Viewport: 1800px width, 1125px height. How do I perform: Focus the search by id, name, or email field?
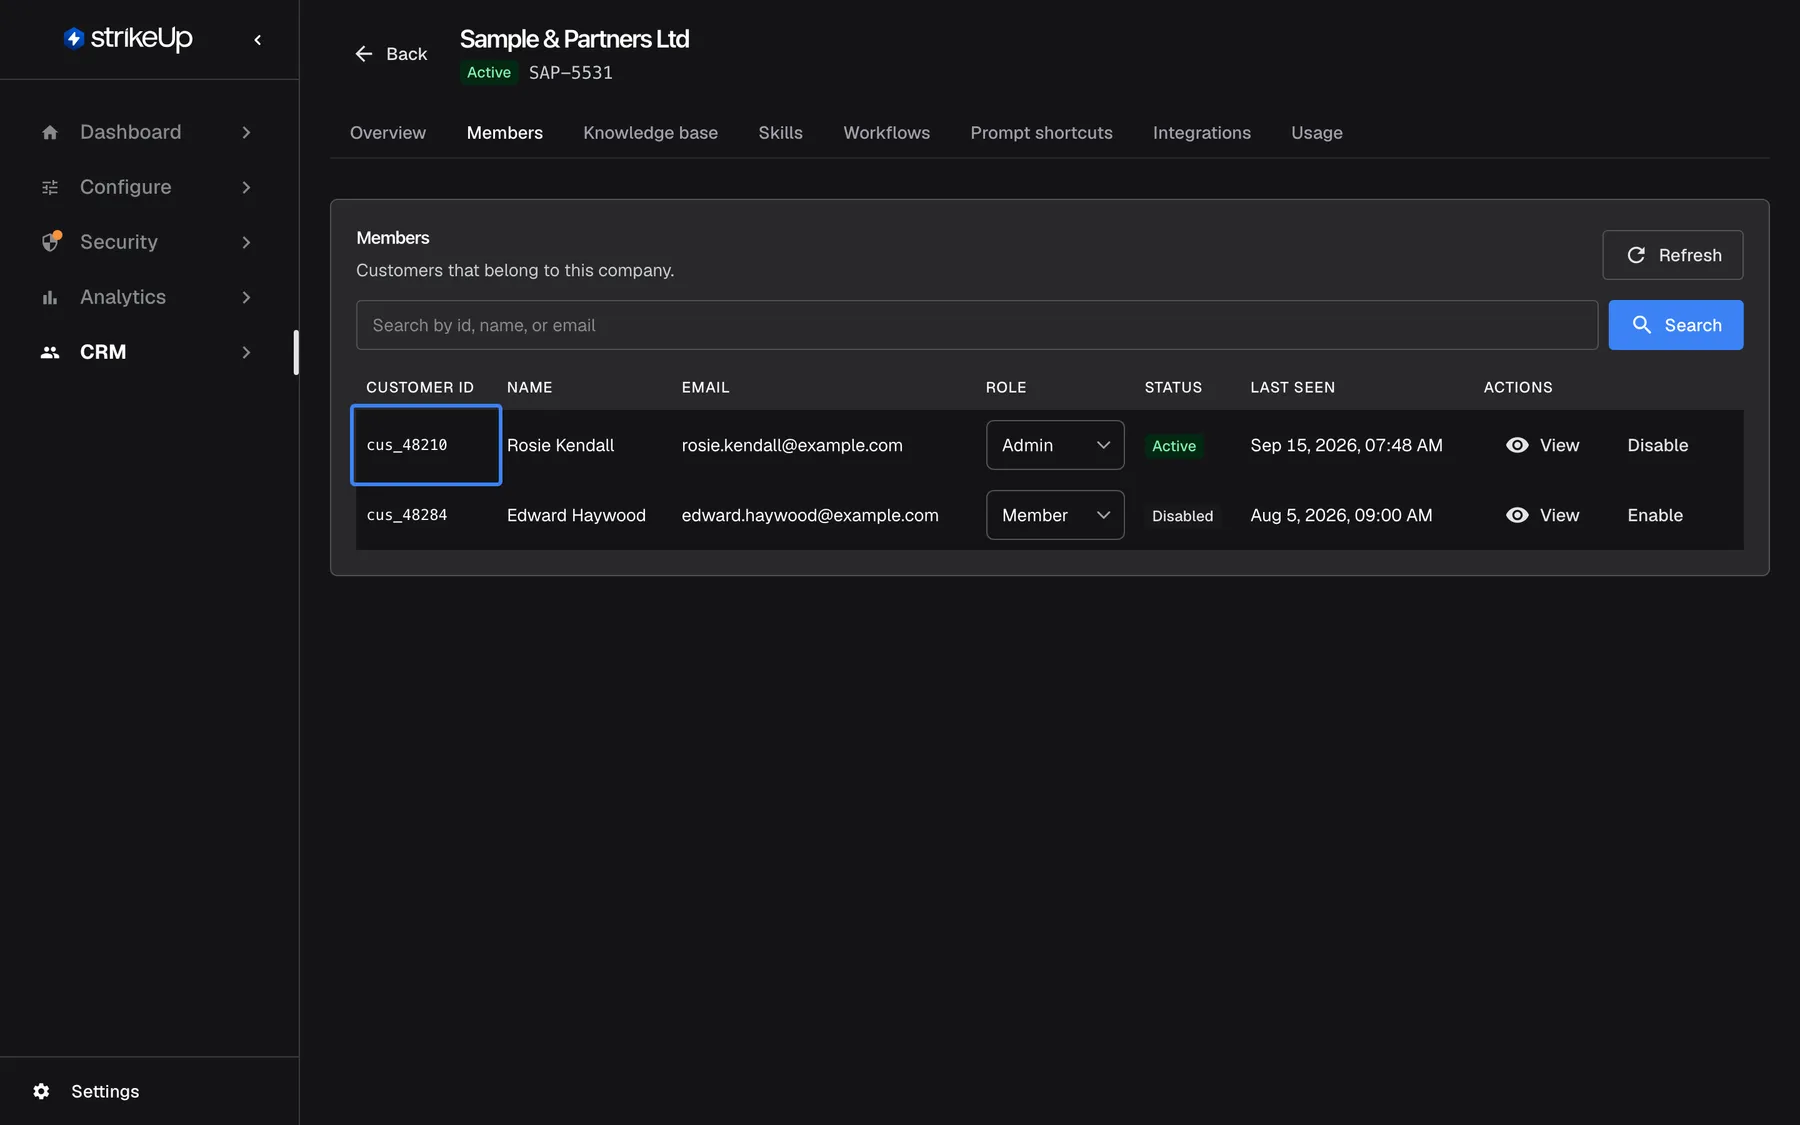click(x=976, y=325)
